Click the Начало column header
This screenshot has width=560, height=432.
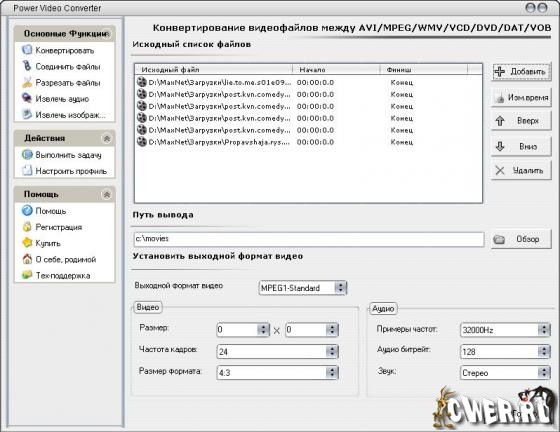point(336,70)
